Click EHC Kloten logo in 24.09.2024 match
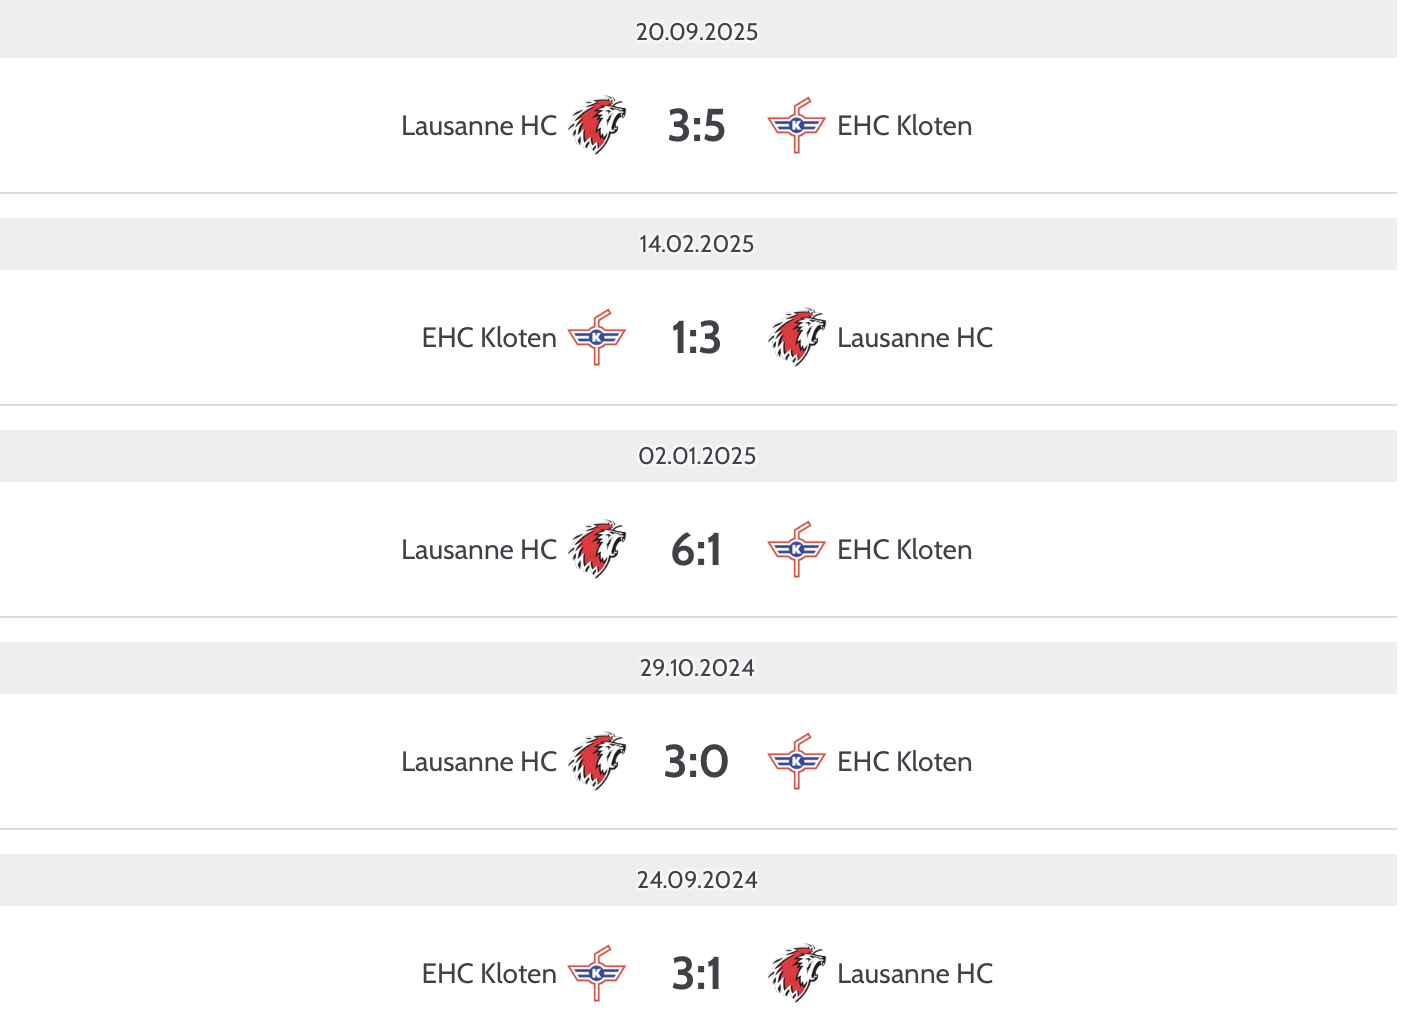The height and width of the screenshot is (1026, 1416). tap(597, 974)
